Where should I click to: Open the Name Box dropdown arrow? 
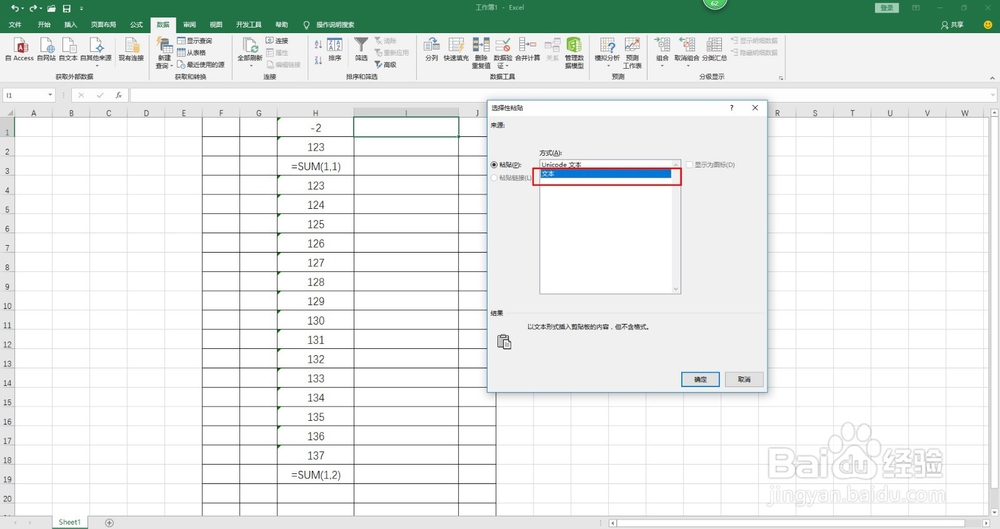pyautogui.click(x=50, y=95)
